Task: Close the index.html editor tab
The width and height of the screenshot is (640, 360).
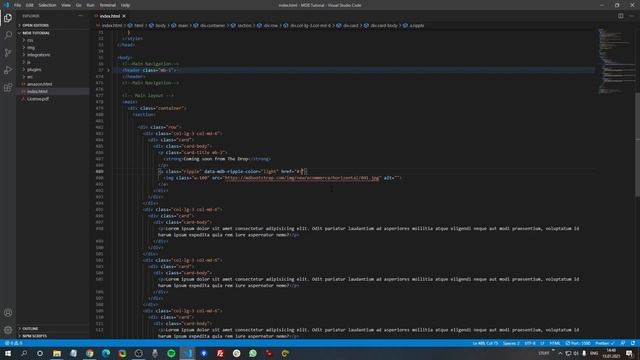Action: [x=124, y=16]
